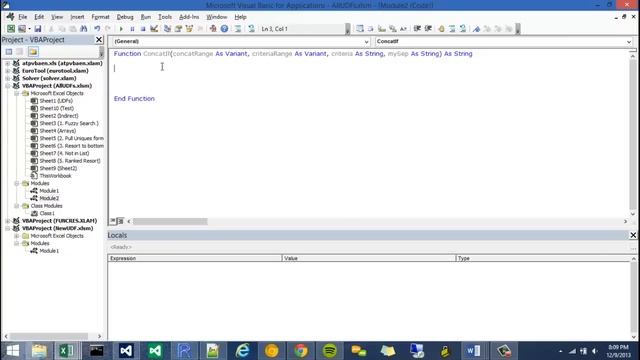This screenshot has width=640, height=360.
Task: Select Module1 under ABUDFs Modules
Action: (x=49, y=191)
